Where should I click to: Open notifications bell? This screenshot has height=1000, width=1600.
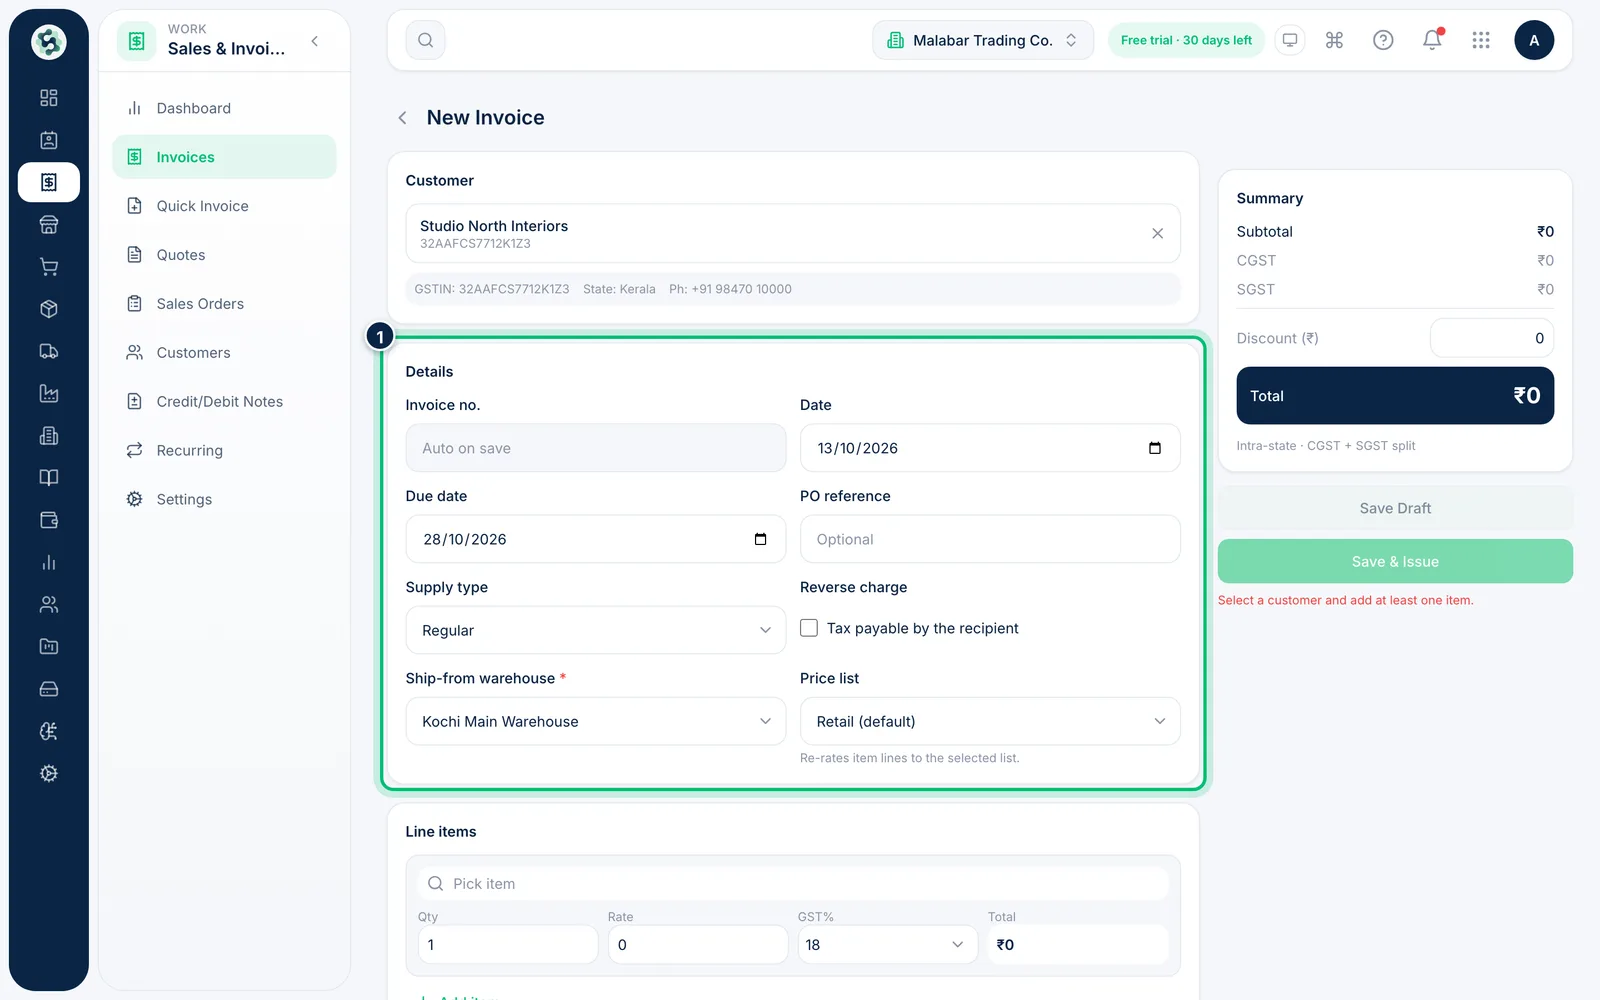coord(1432,40)
